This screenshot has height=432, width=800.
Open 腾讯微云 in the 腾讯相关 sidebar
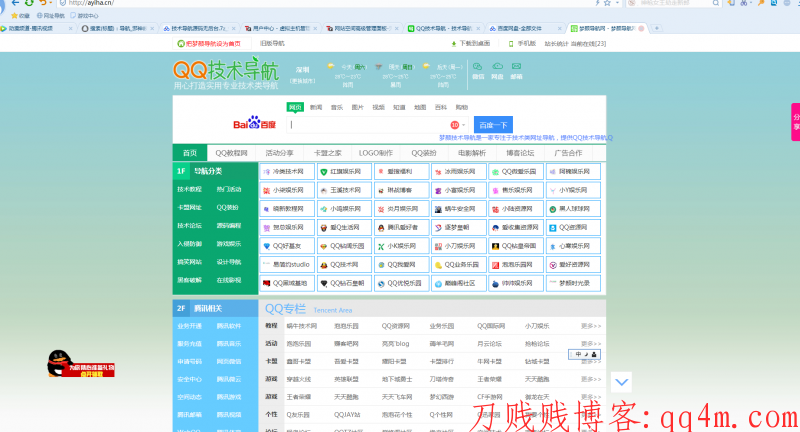coord(229,379)
